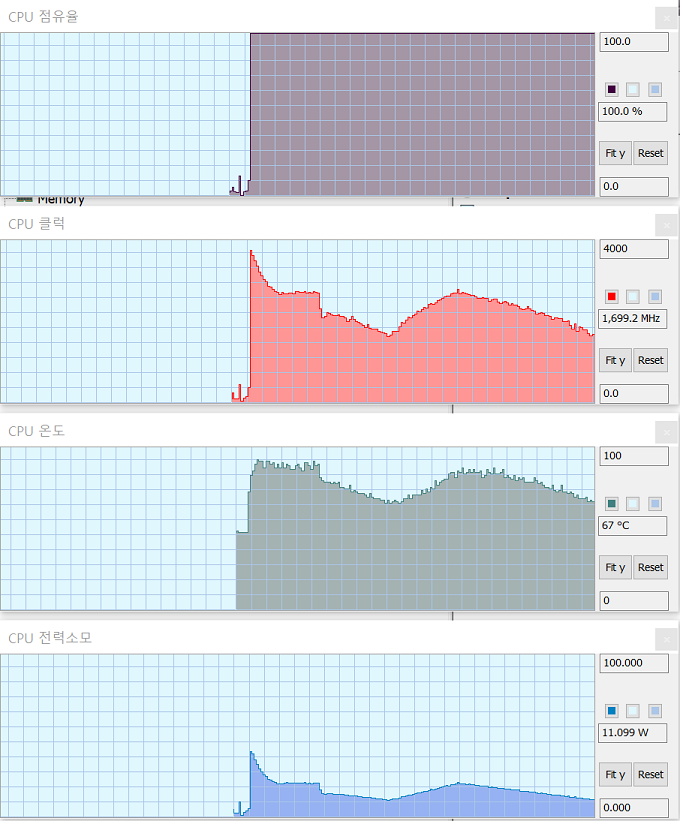The width and height of the screenshot is (680, 821).
Task: Edit the 100.0 maximum field of CPU 점유율
Action: click(x=634, y=42)
